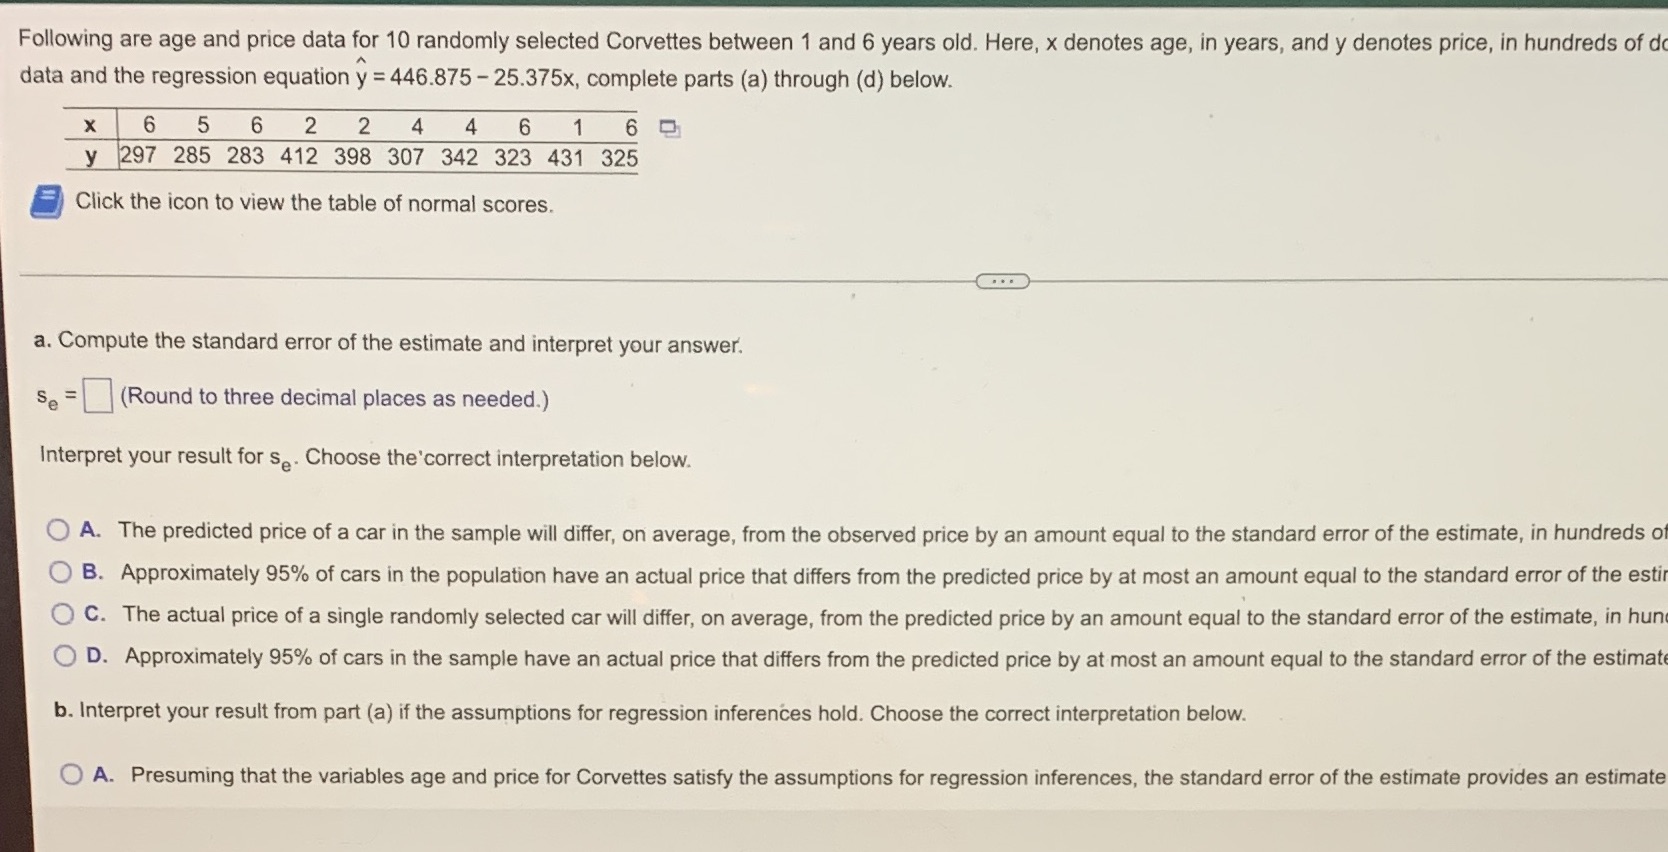Click the small window icon after the last column

click(667, 127)
